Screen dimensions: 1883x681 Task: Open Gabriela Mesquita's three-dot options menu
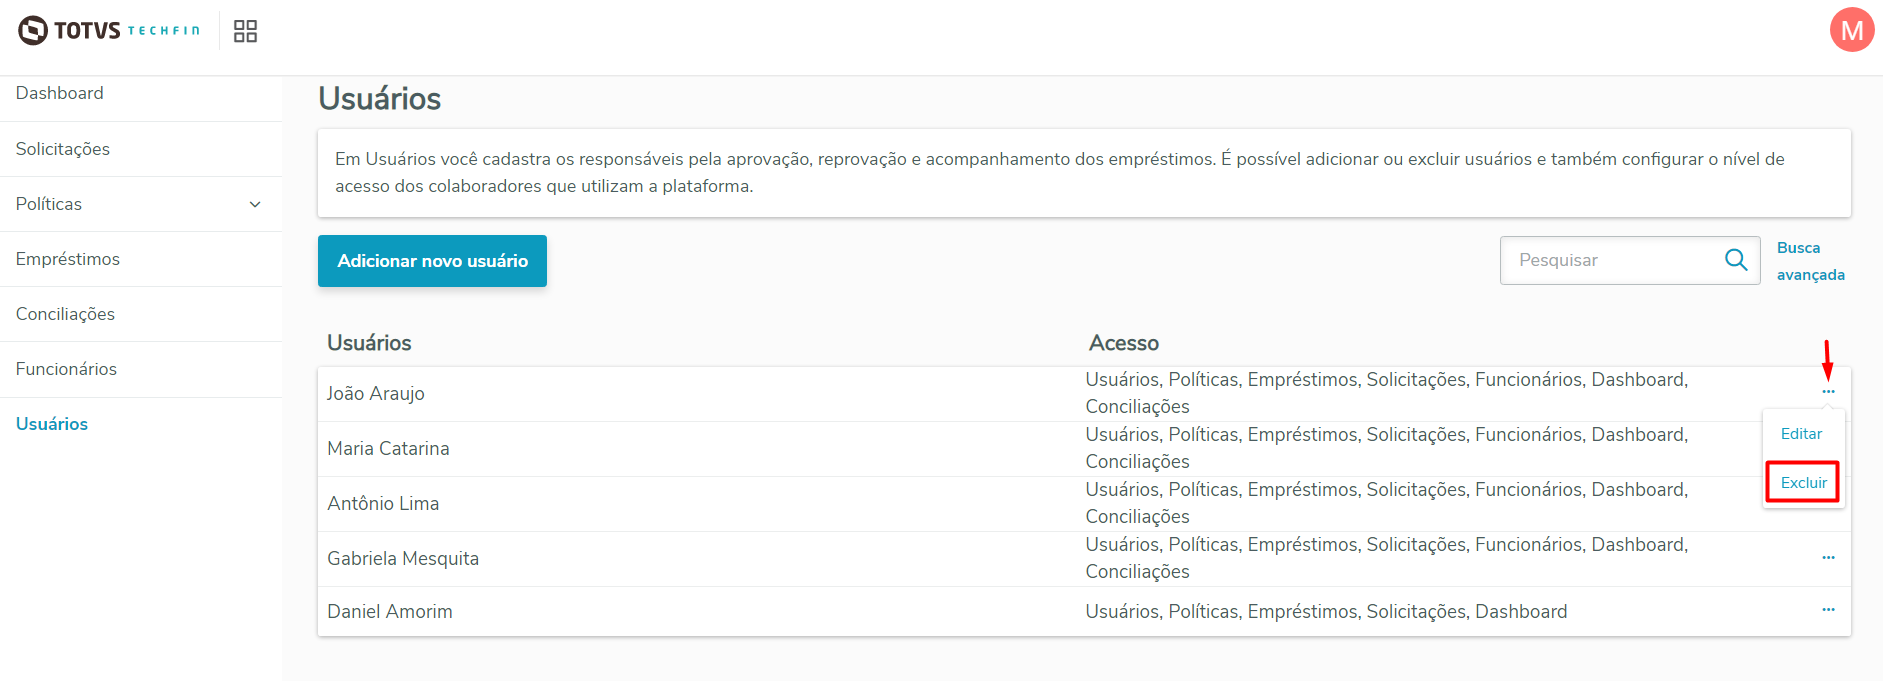pos(1828,558)
